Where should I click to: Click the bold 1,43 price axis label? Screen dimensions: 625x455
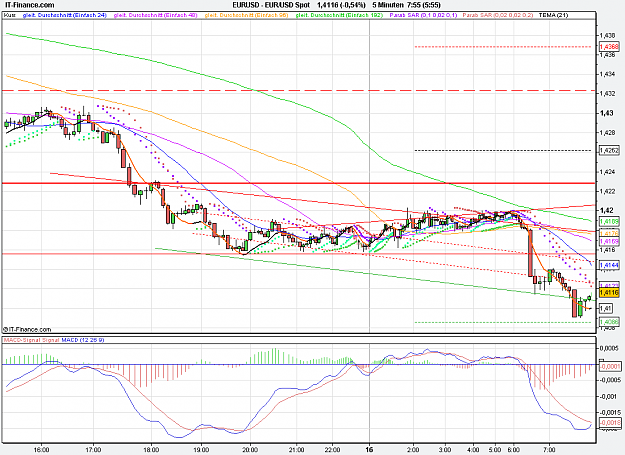(x=607, y=113)
